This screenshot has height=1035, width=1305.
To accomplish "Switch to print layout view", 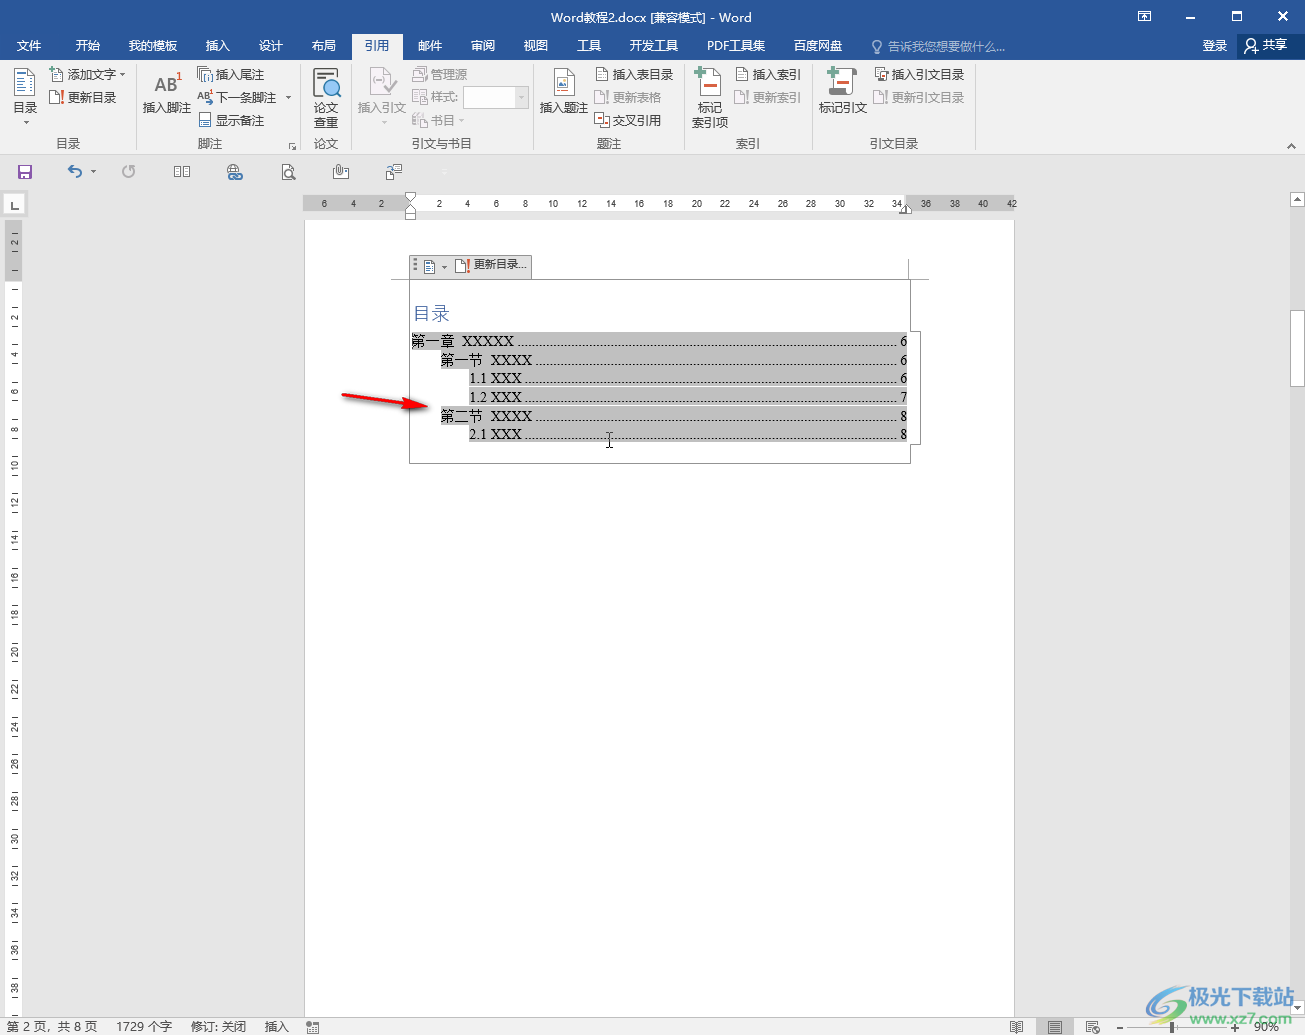I will 1055,1027.
